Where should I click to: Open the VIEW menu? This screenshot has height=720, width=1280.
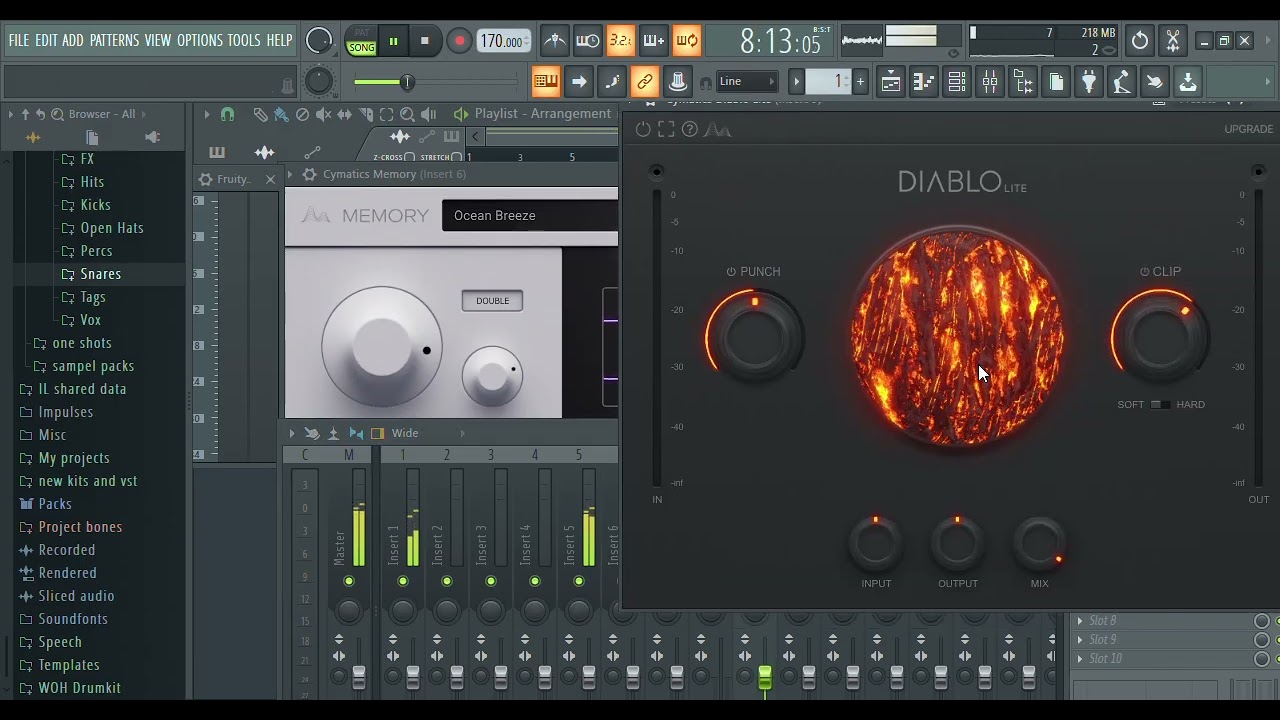158,40
